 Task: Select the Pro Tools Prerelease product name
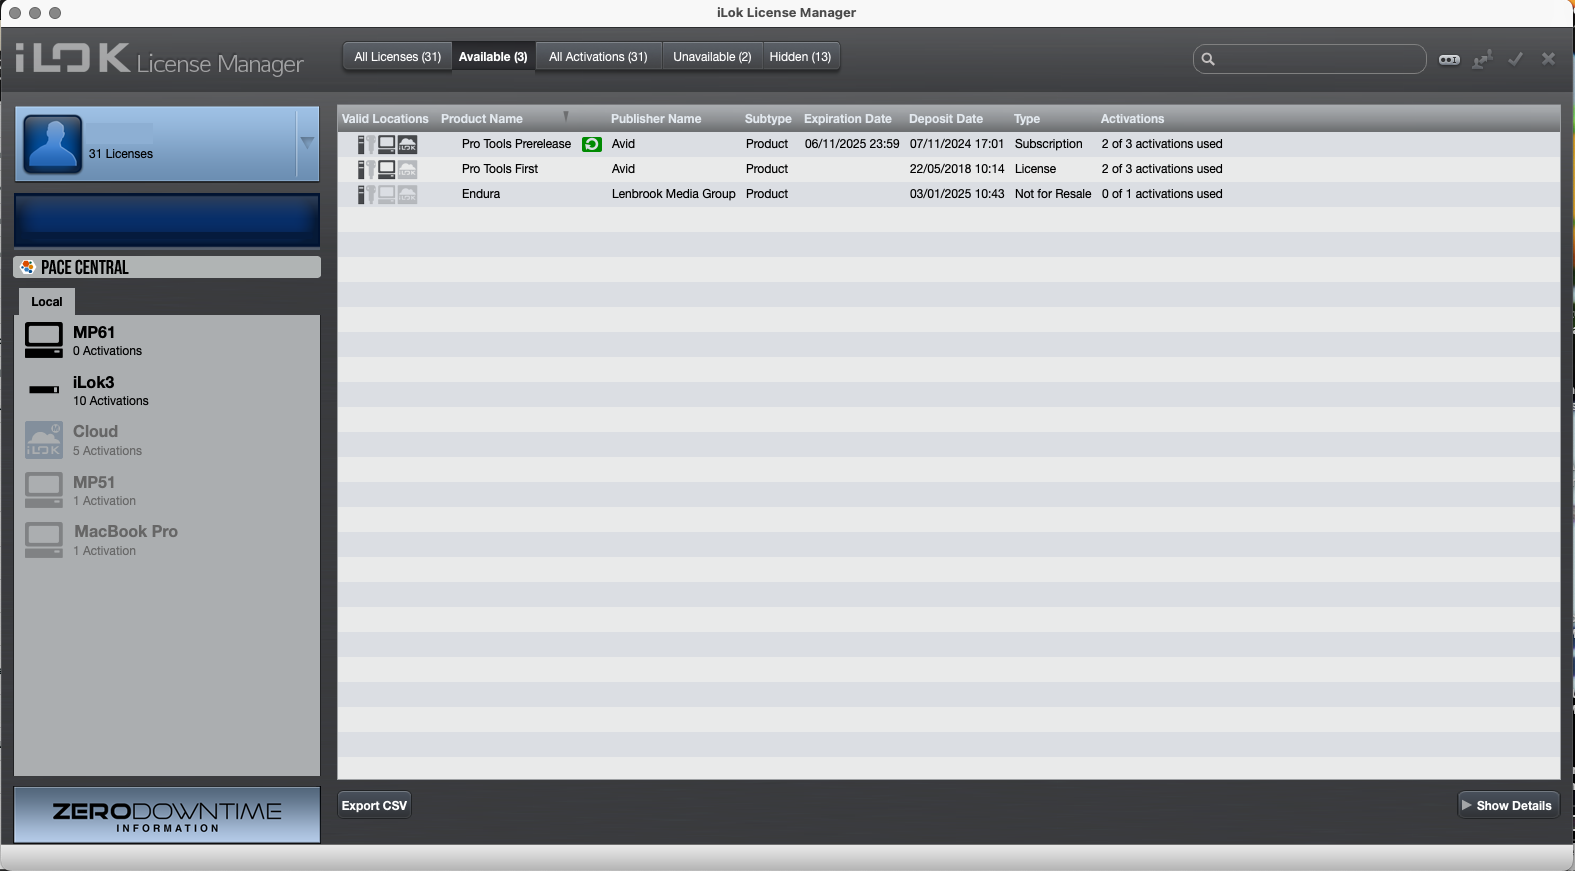point(516,144)
